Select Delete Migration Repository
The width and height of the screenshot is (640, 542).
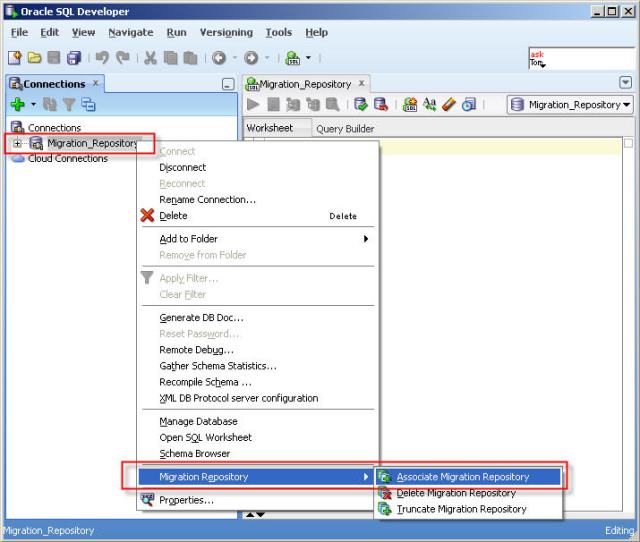tap(468, 493)
